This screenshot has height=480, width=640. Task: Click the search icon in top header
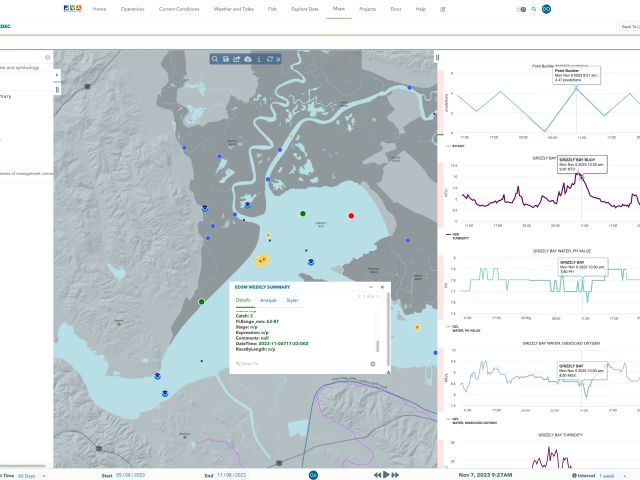pyautogui.click(x=533, y=9)
